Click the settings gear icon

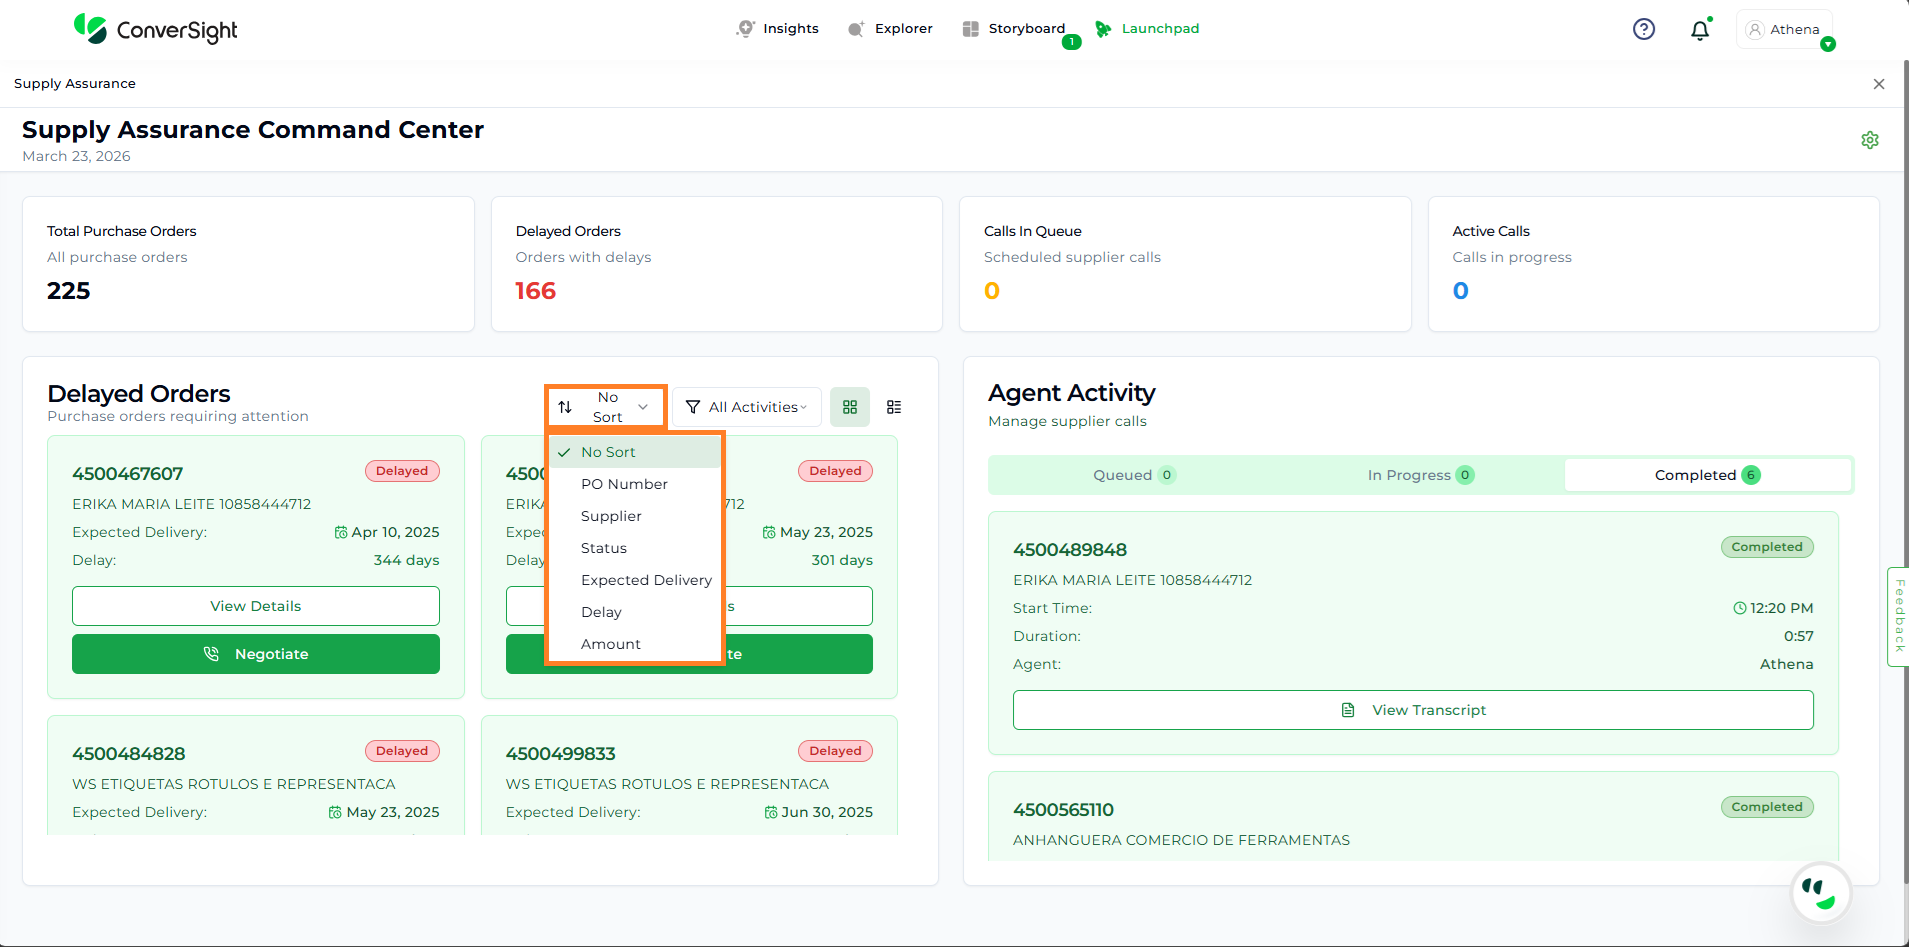point(1869,140)
